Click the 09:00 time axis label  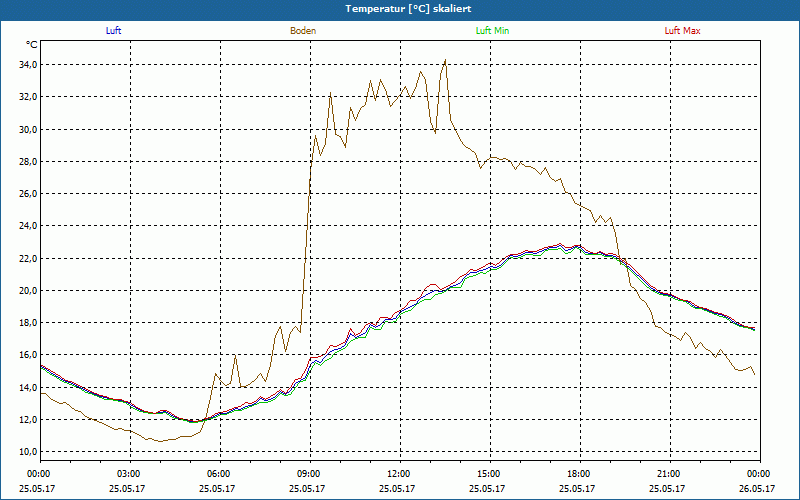tap(310, 474)
